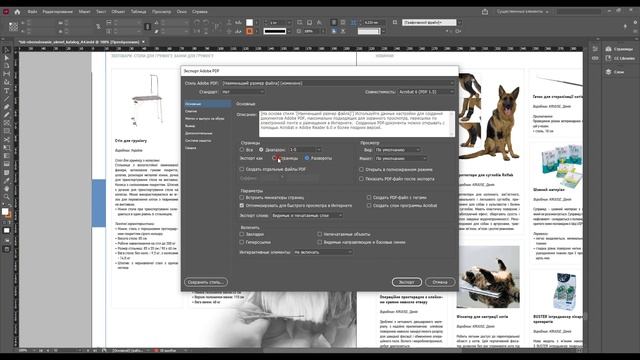The height and width of the screenshot is (360, 640).
Task: Click the fill/stroke swatch in the tools panel
Action: click(x=6, y=213)
